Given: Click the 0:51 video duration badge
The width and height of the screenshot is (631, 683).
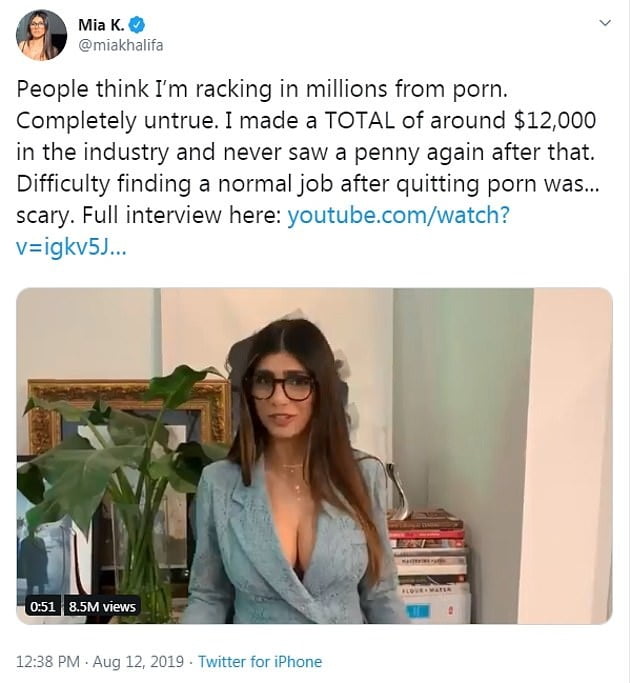Looking at the screenshot, I should coord(41,606).
